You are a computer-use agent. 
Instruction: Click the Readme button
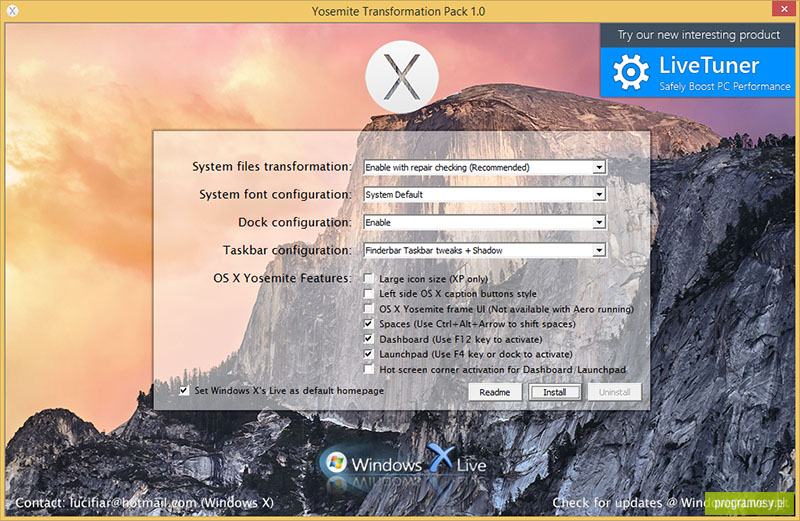point(495,392)
